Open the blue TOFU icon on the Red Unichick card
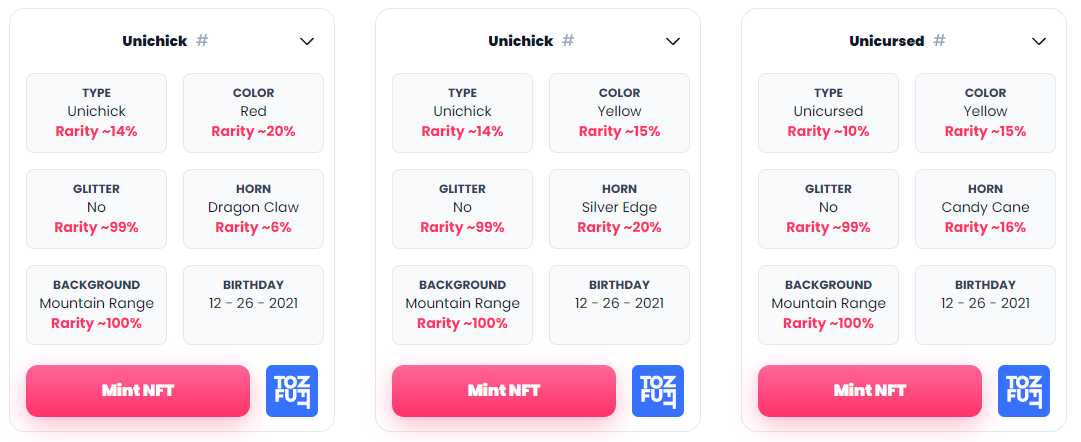 pos(292,391)
